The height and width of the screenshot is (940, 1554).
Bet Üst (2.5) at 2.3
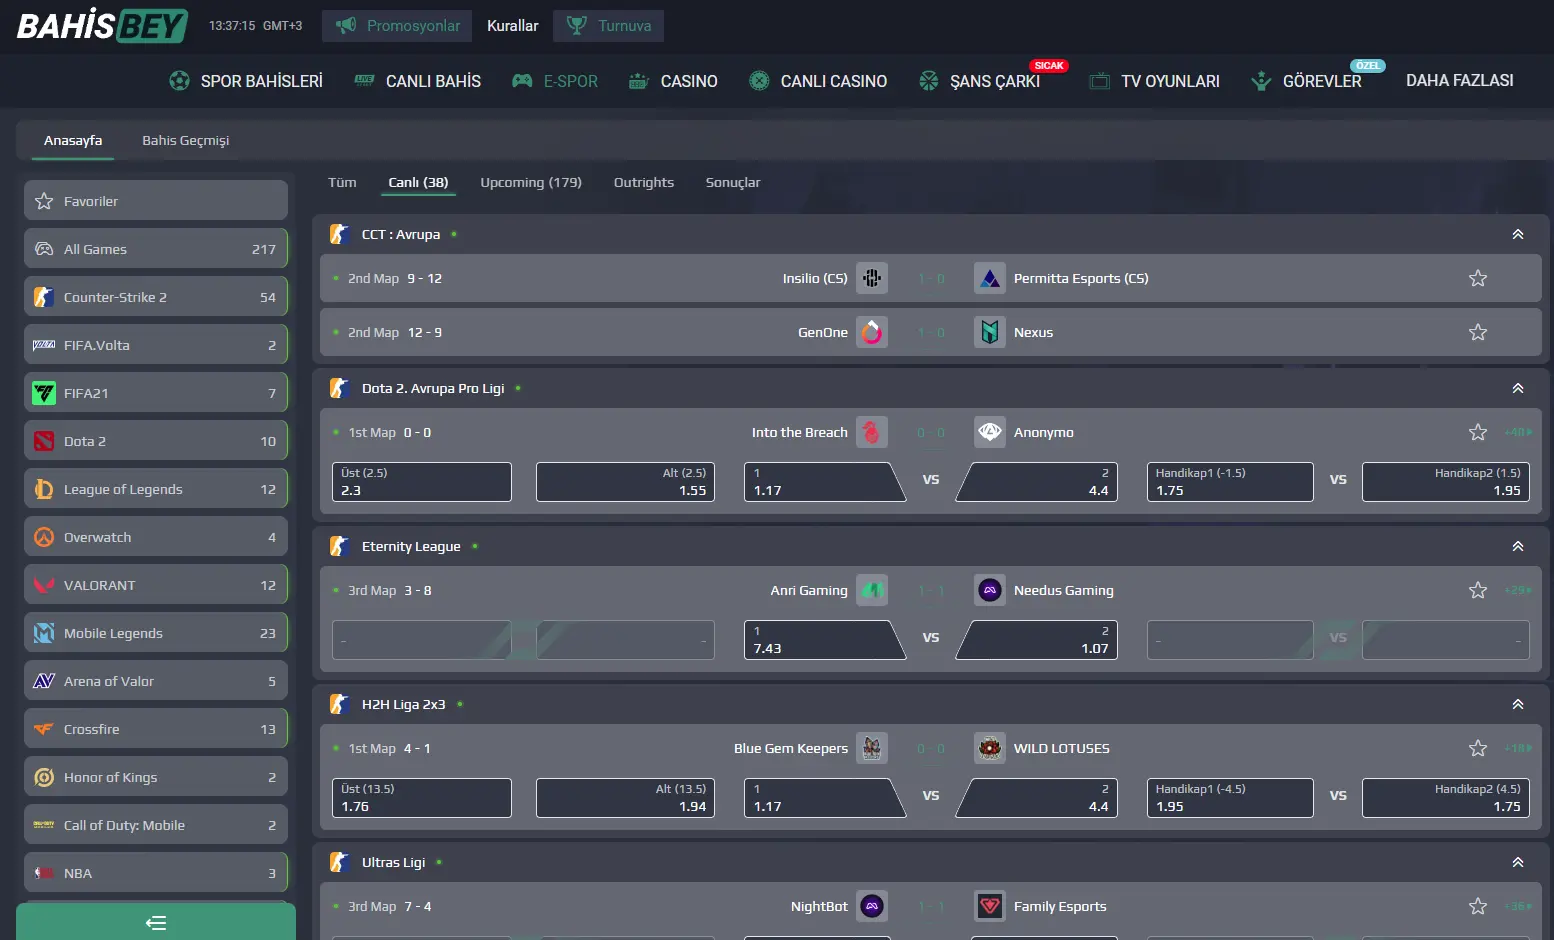421,482
